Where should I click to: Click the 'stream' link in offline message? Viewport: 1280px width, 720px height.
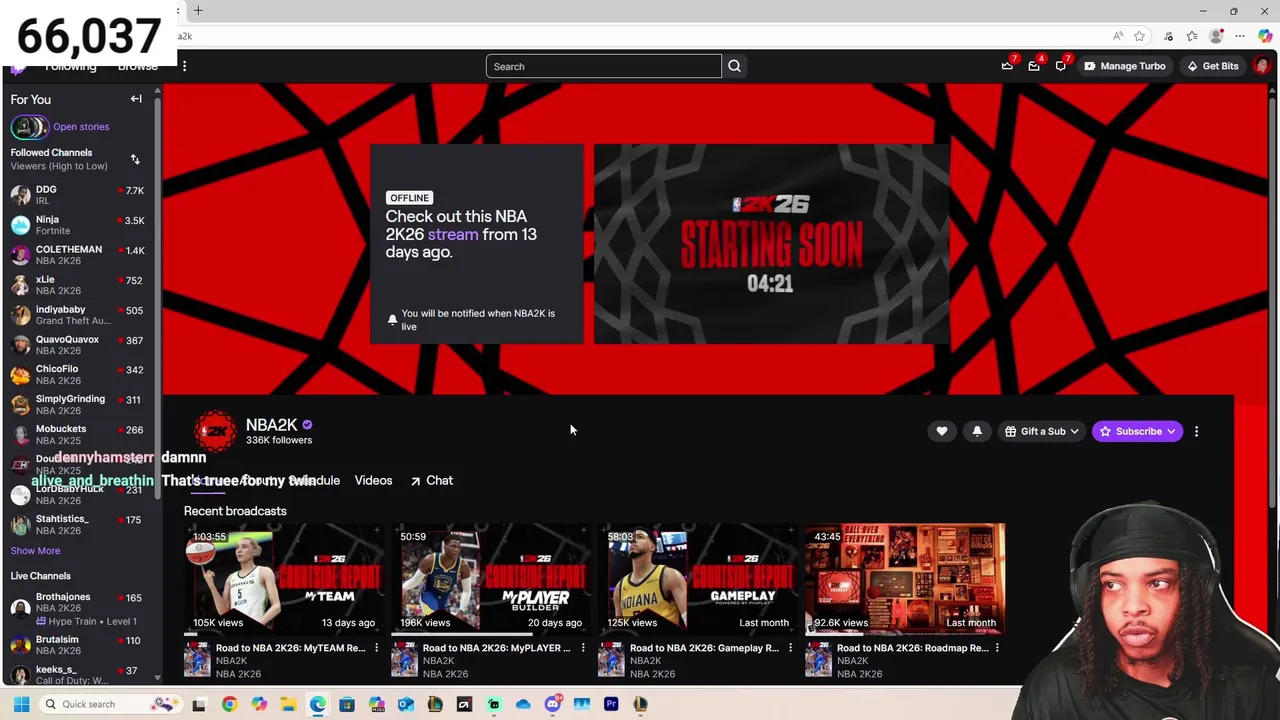tap(453, 234)
